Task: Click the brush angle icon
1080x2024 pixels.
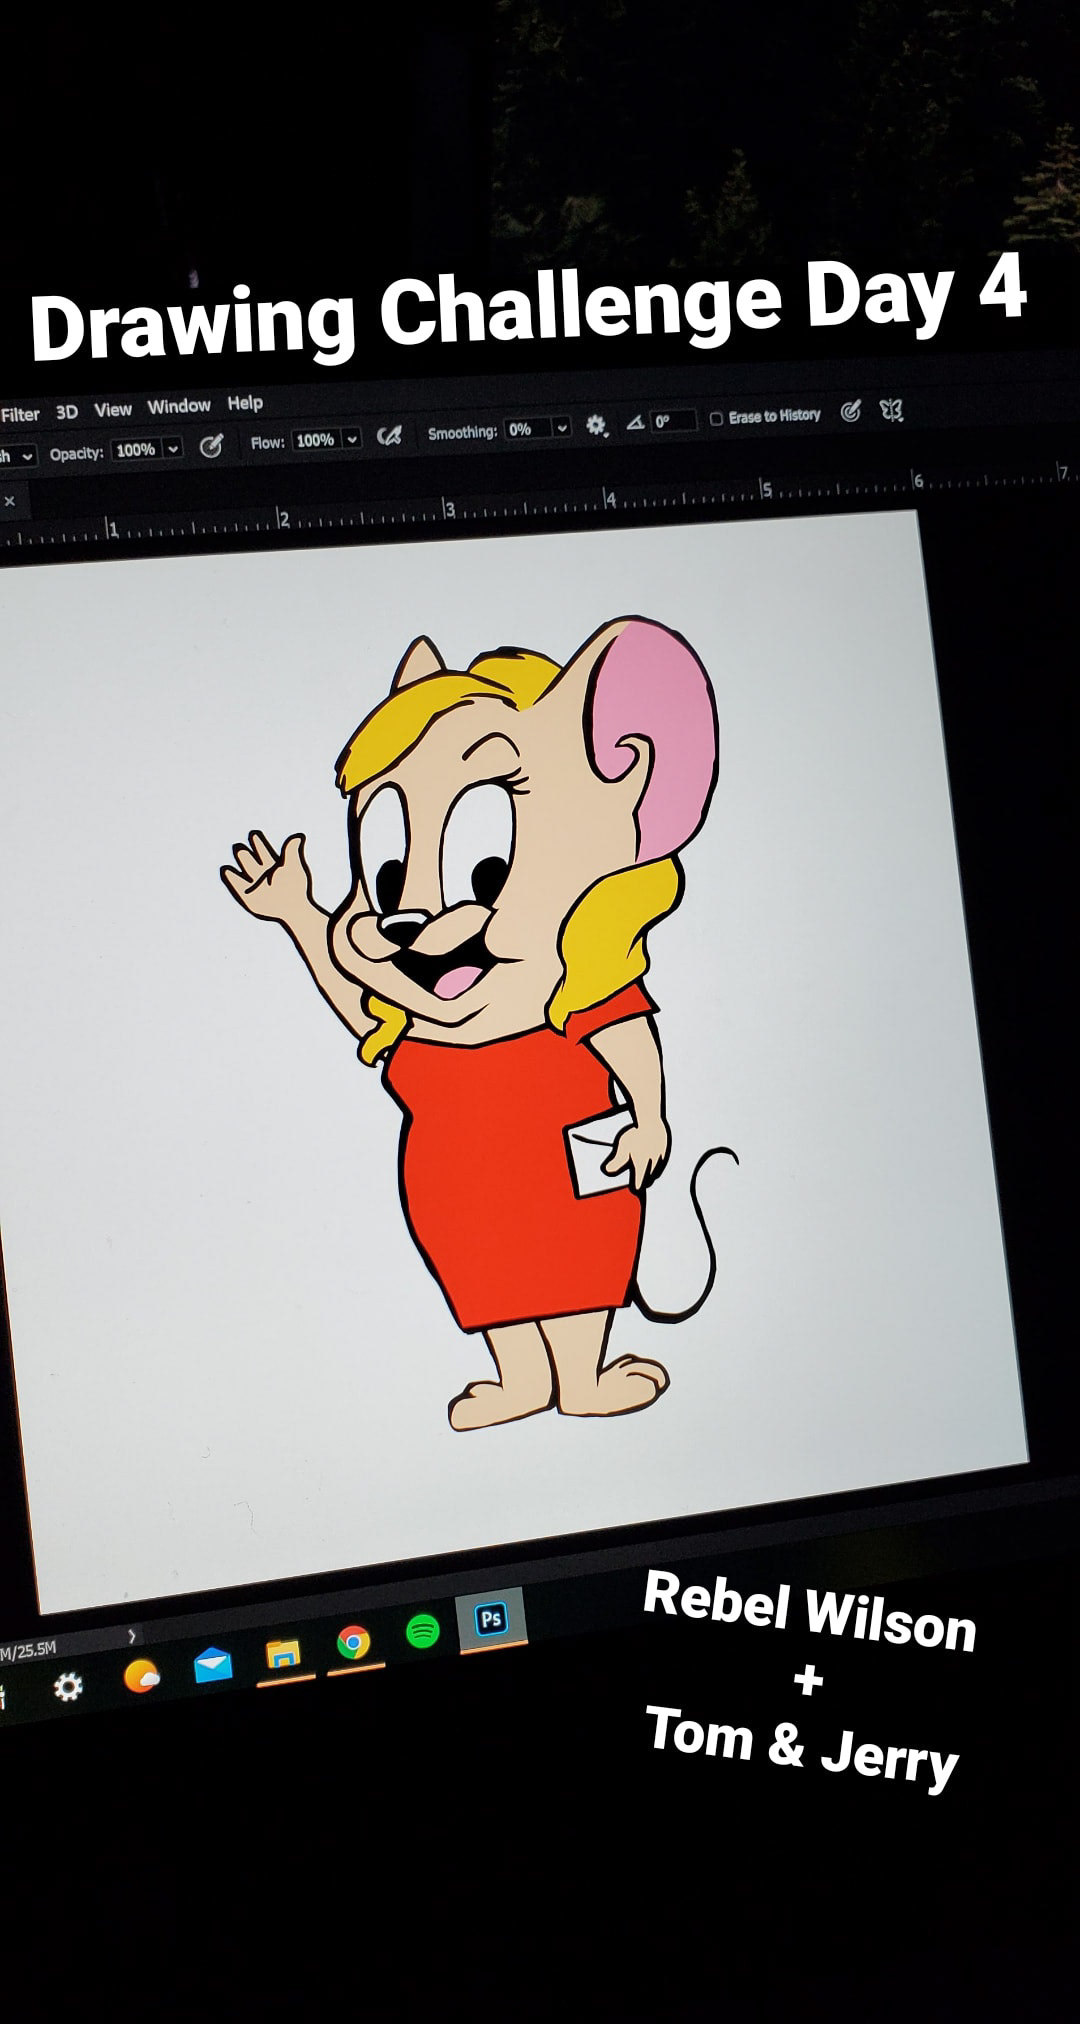Action: pos(635,424)
